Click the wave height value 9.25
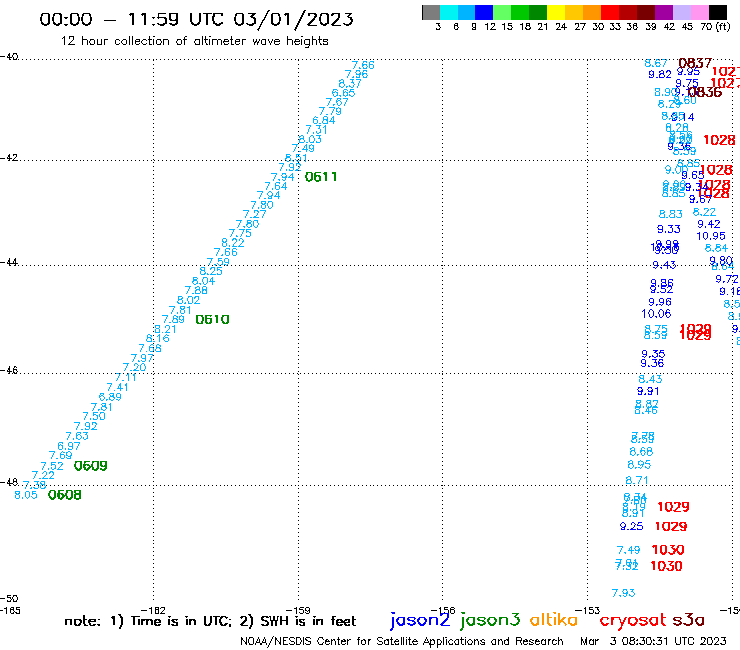Viewport: 740px width, 650px height. [631, 526]
